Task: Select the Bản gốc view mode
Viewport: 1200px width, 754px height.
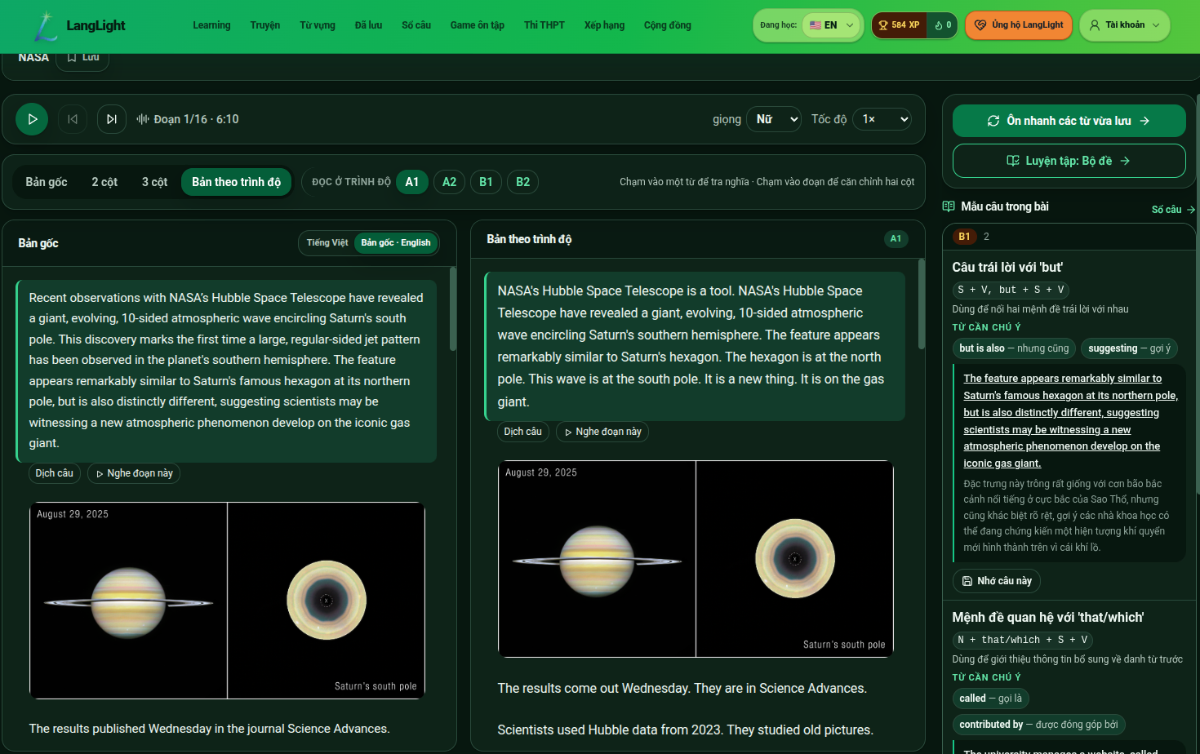Action: coord(47,182)
